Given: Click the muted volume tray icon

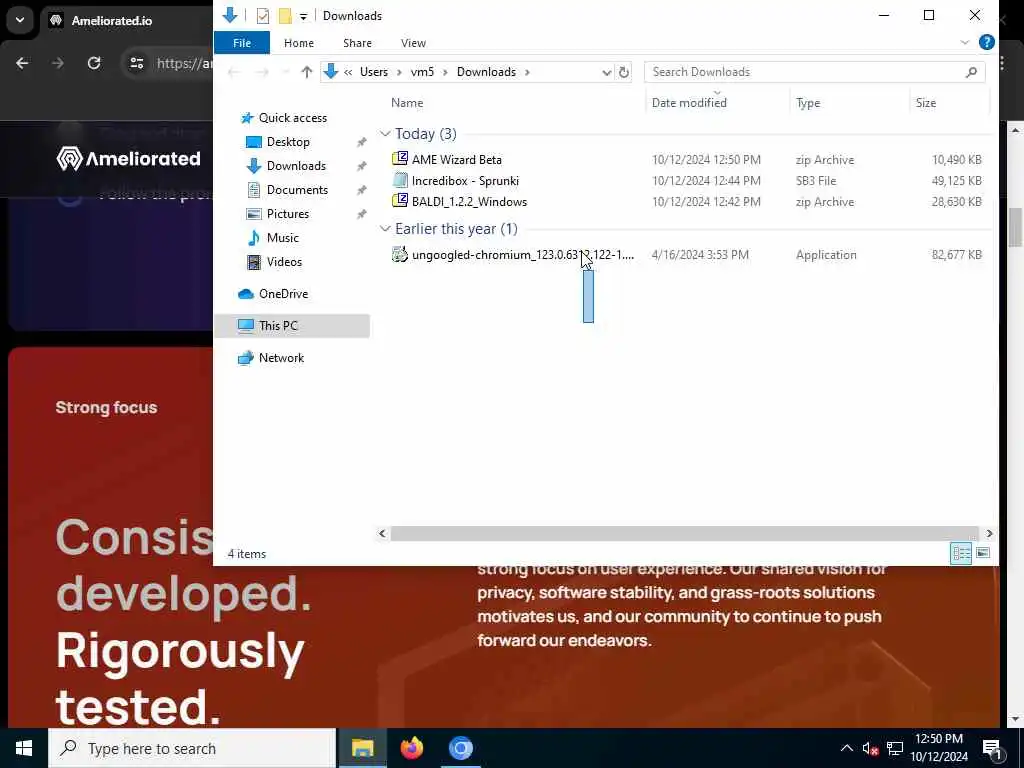Looking at the screenshot, I should point(871,748).
